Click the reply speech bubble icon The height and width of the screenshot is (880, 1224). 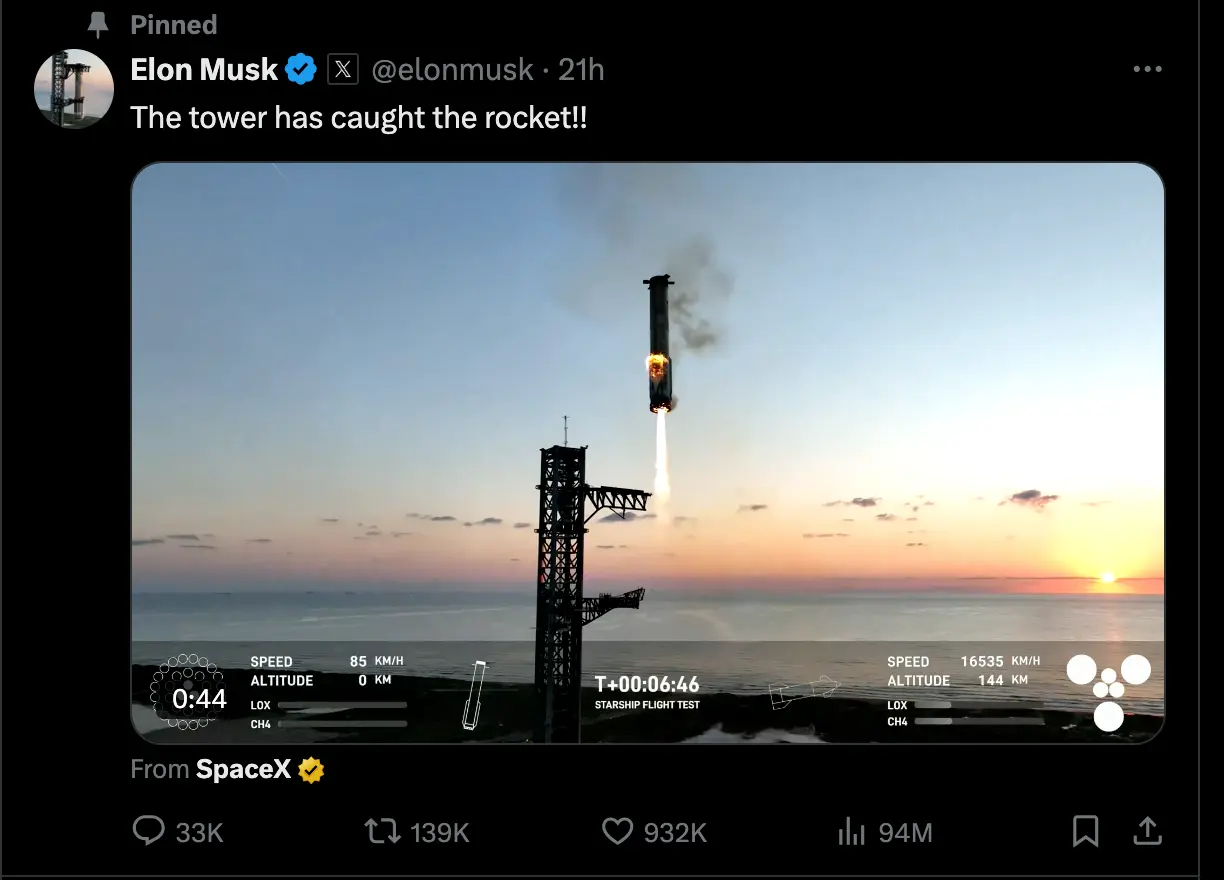coord(149,831)
